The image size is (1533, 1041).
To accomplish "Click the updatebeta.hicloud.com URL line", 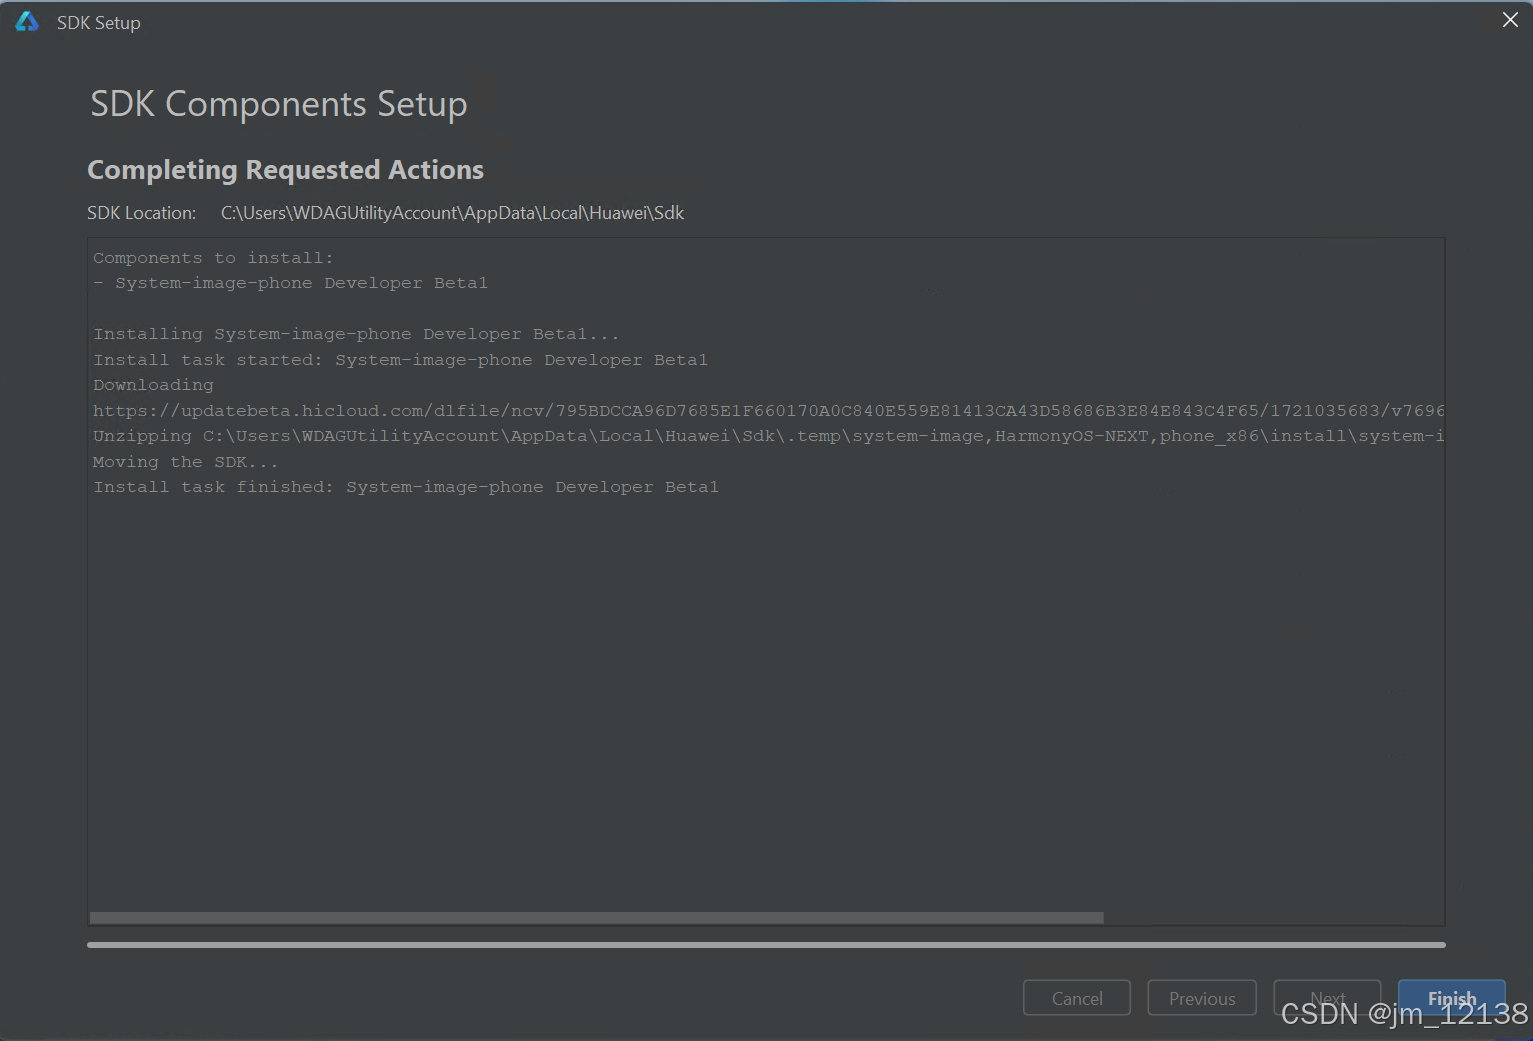I will coord(768,411).
